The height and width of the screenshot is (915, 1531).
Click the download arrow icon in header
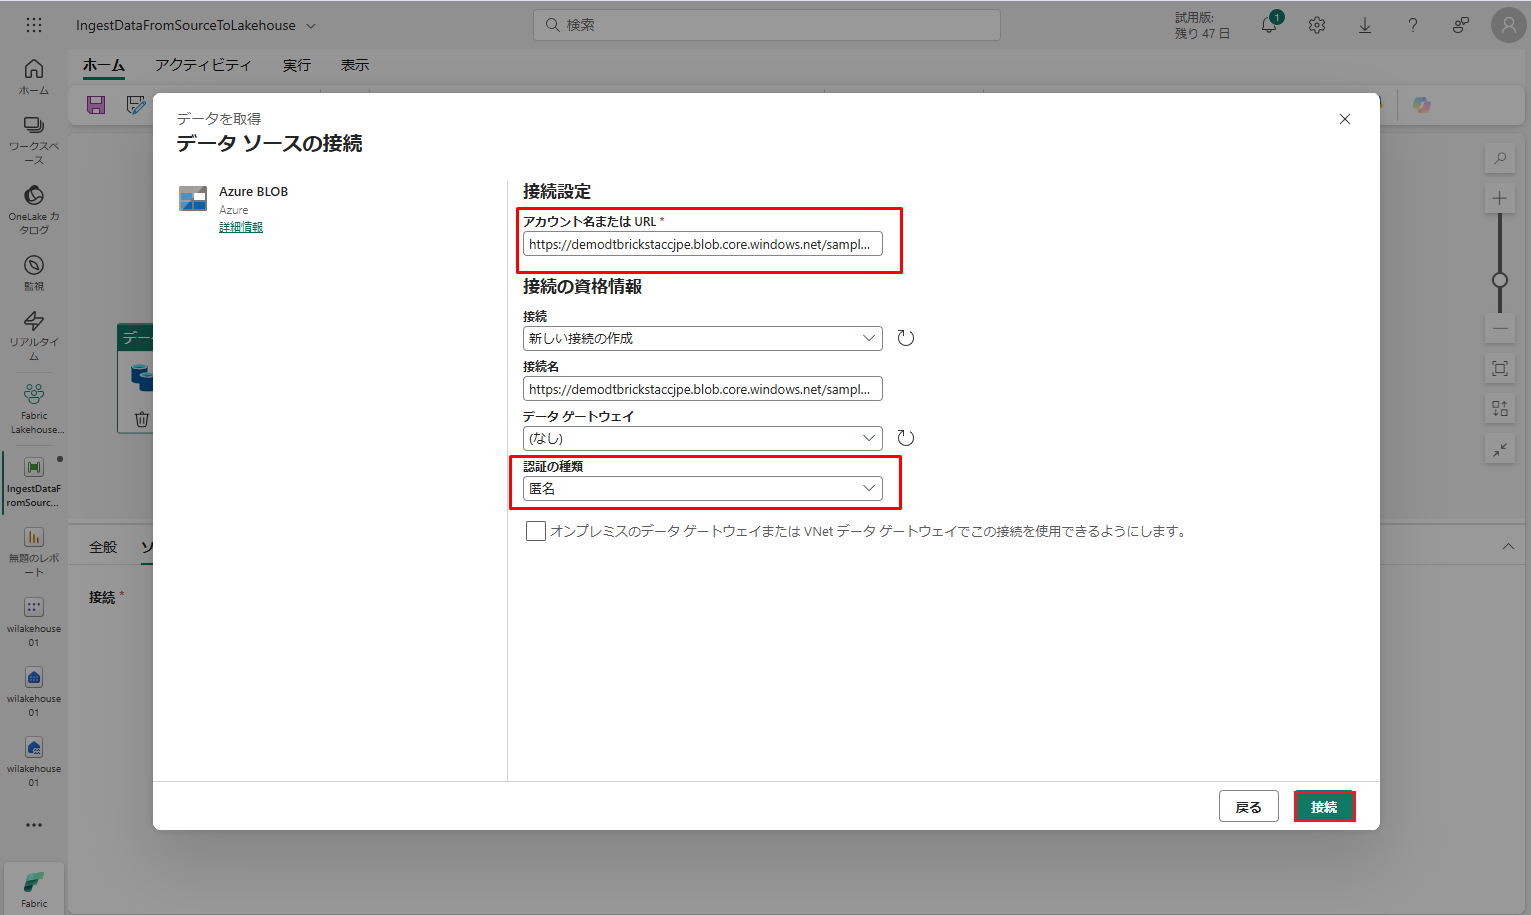1365,25
